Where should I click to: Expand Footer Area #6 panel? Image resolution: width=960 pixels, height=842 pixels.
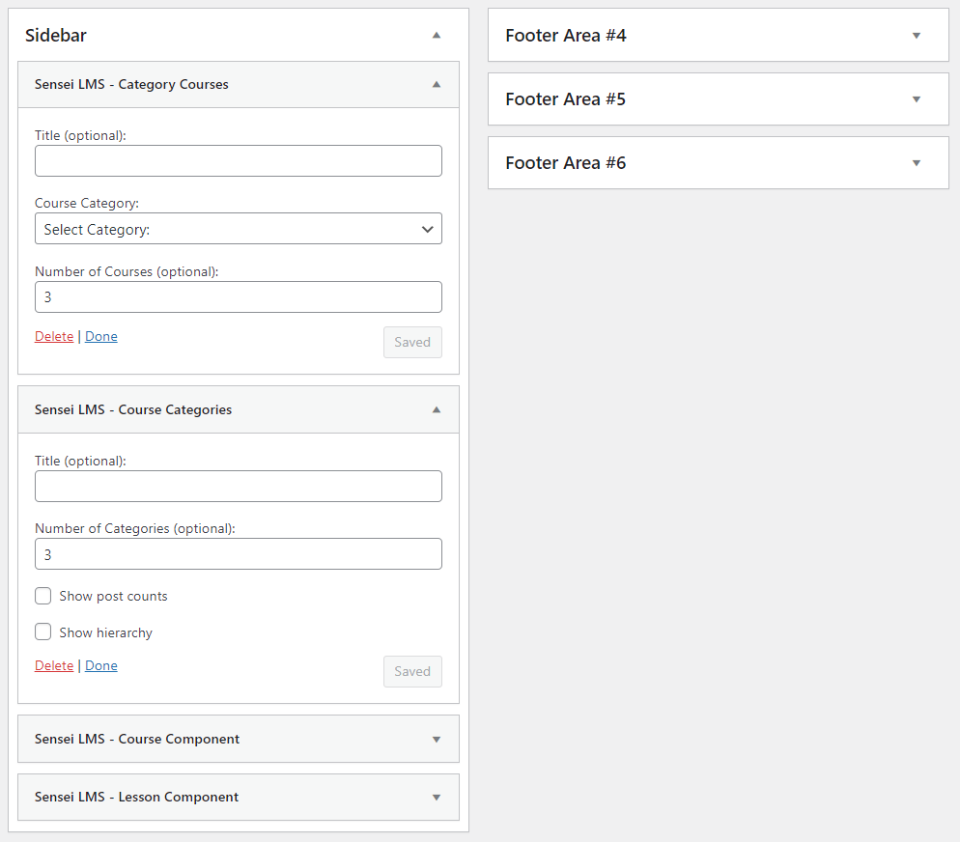click(x=916, y=163)
